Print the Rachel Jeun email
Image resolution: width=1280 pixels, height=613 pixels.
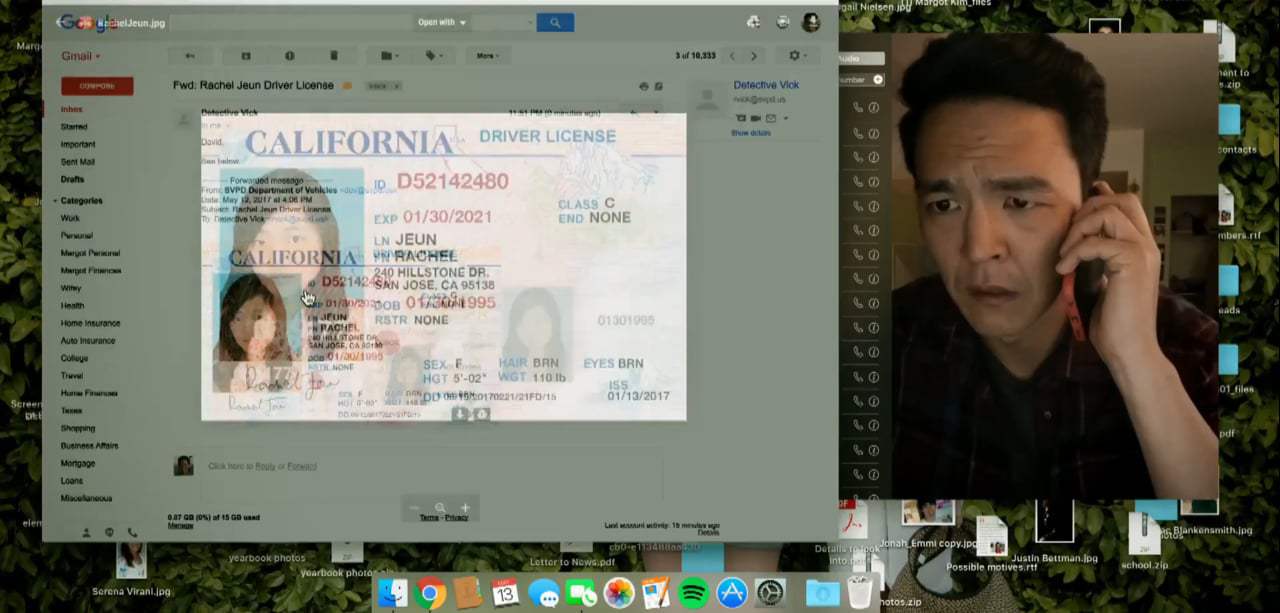[643, 86]
